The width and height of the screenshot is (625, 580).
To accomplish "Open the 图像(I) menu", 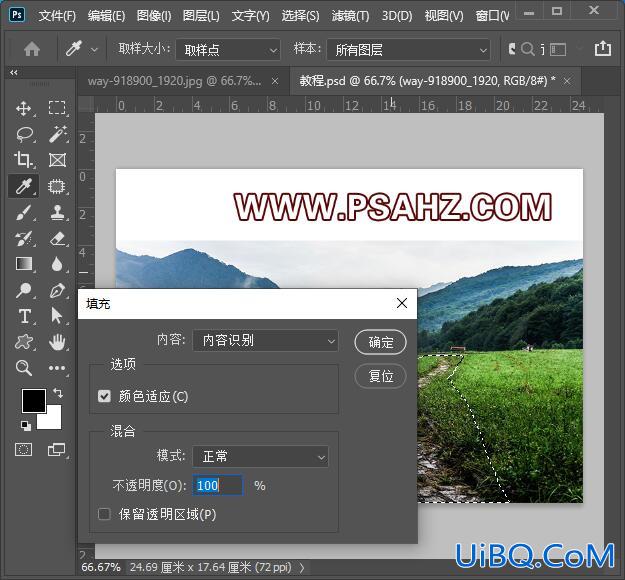I will pyautogui.click(x=154, y=16).
